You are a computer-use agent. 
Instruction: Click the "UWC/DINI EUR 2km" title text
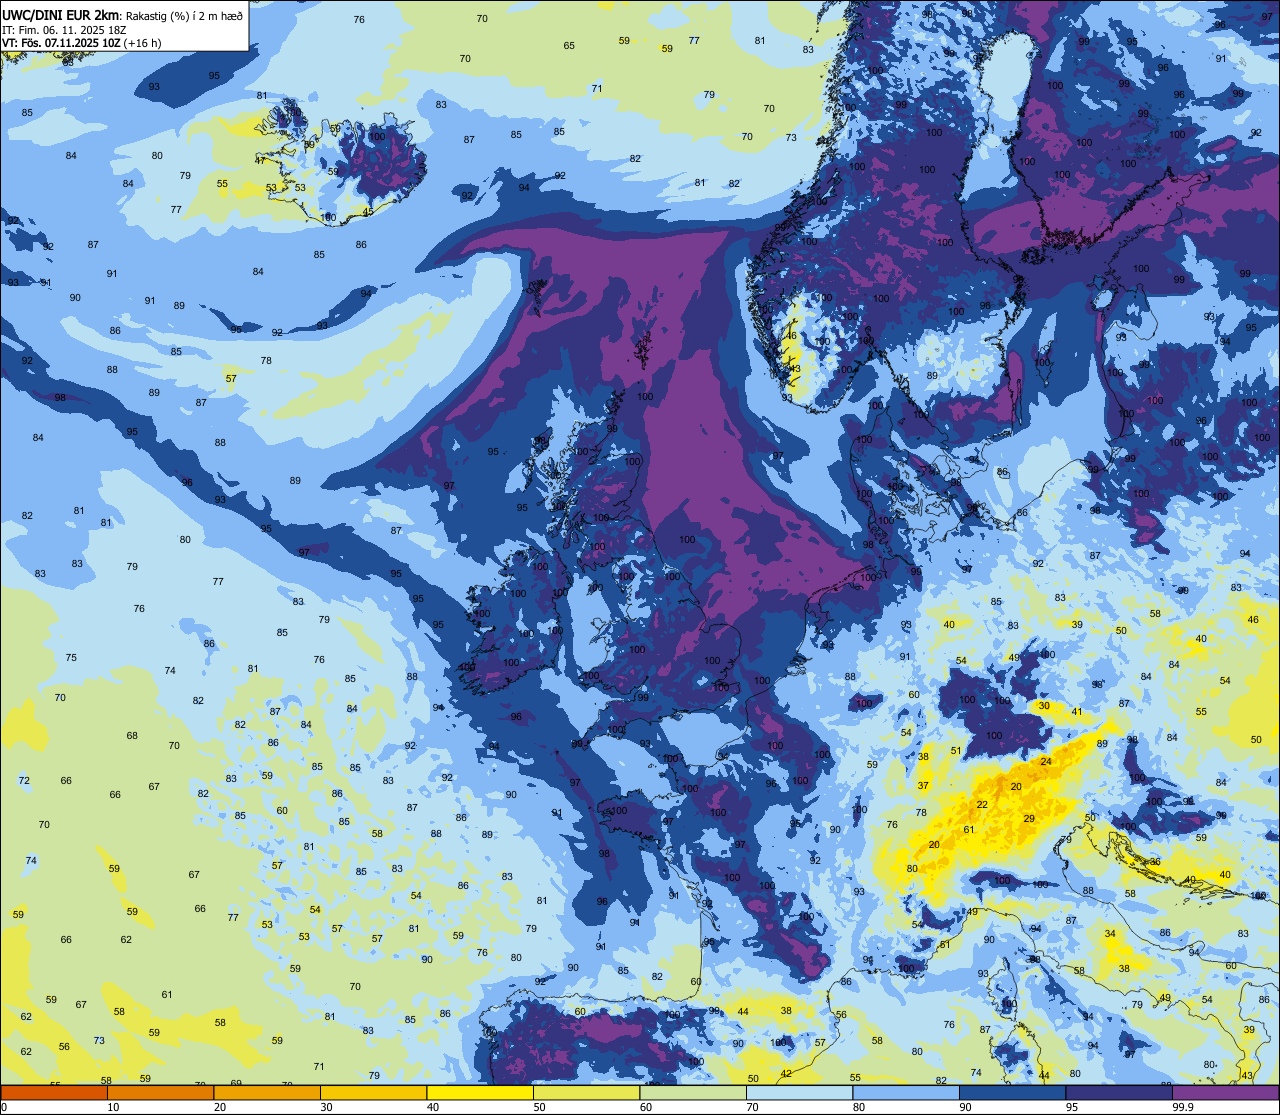60,14
